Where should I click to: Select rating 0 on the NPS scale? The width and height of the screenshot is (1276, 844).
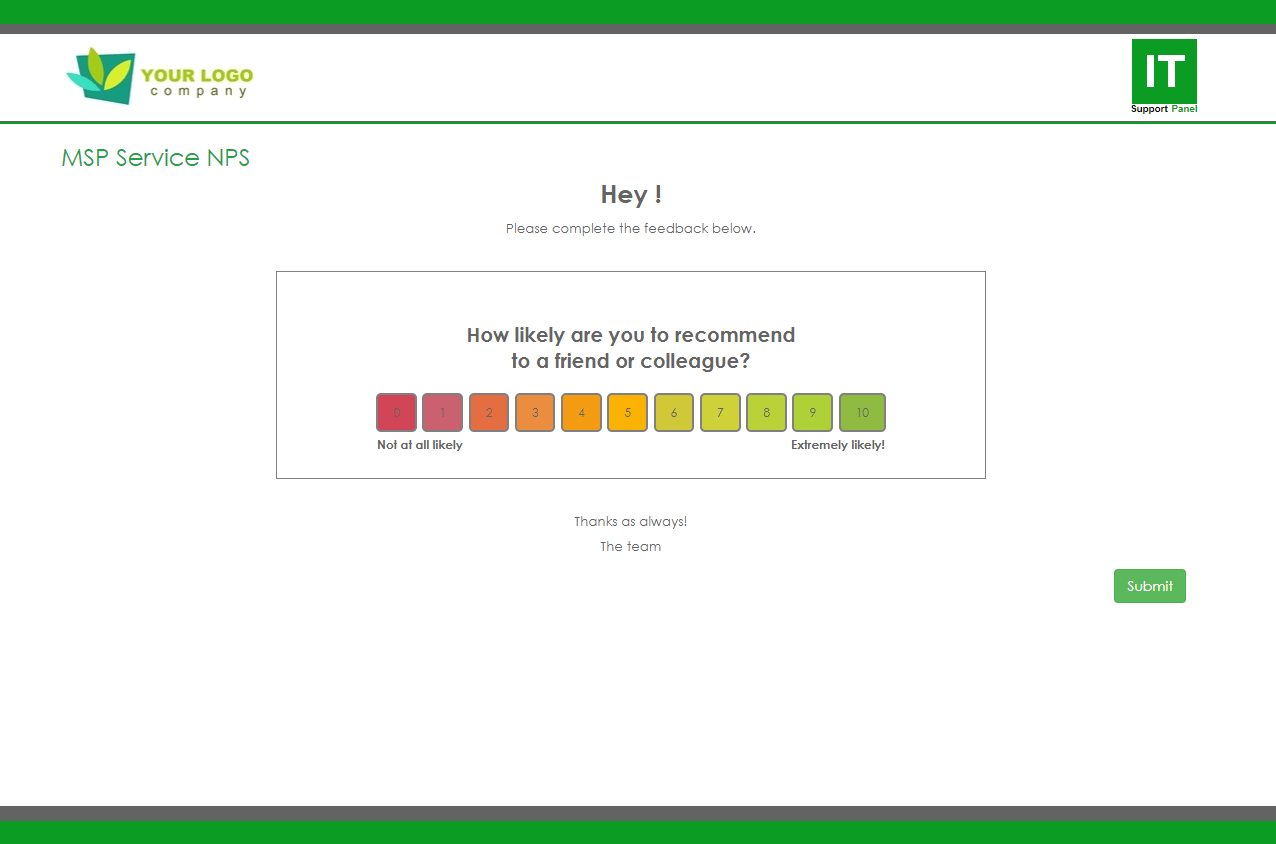pyautogui.click(x=396, y=412)
